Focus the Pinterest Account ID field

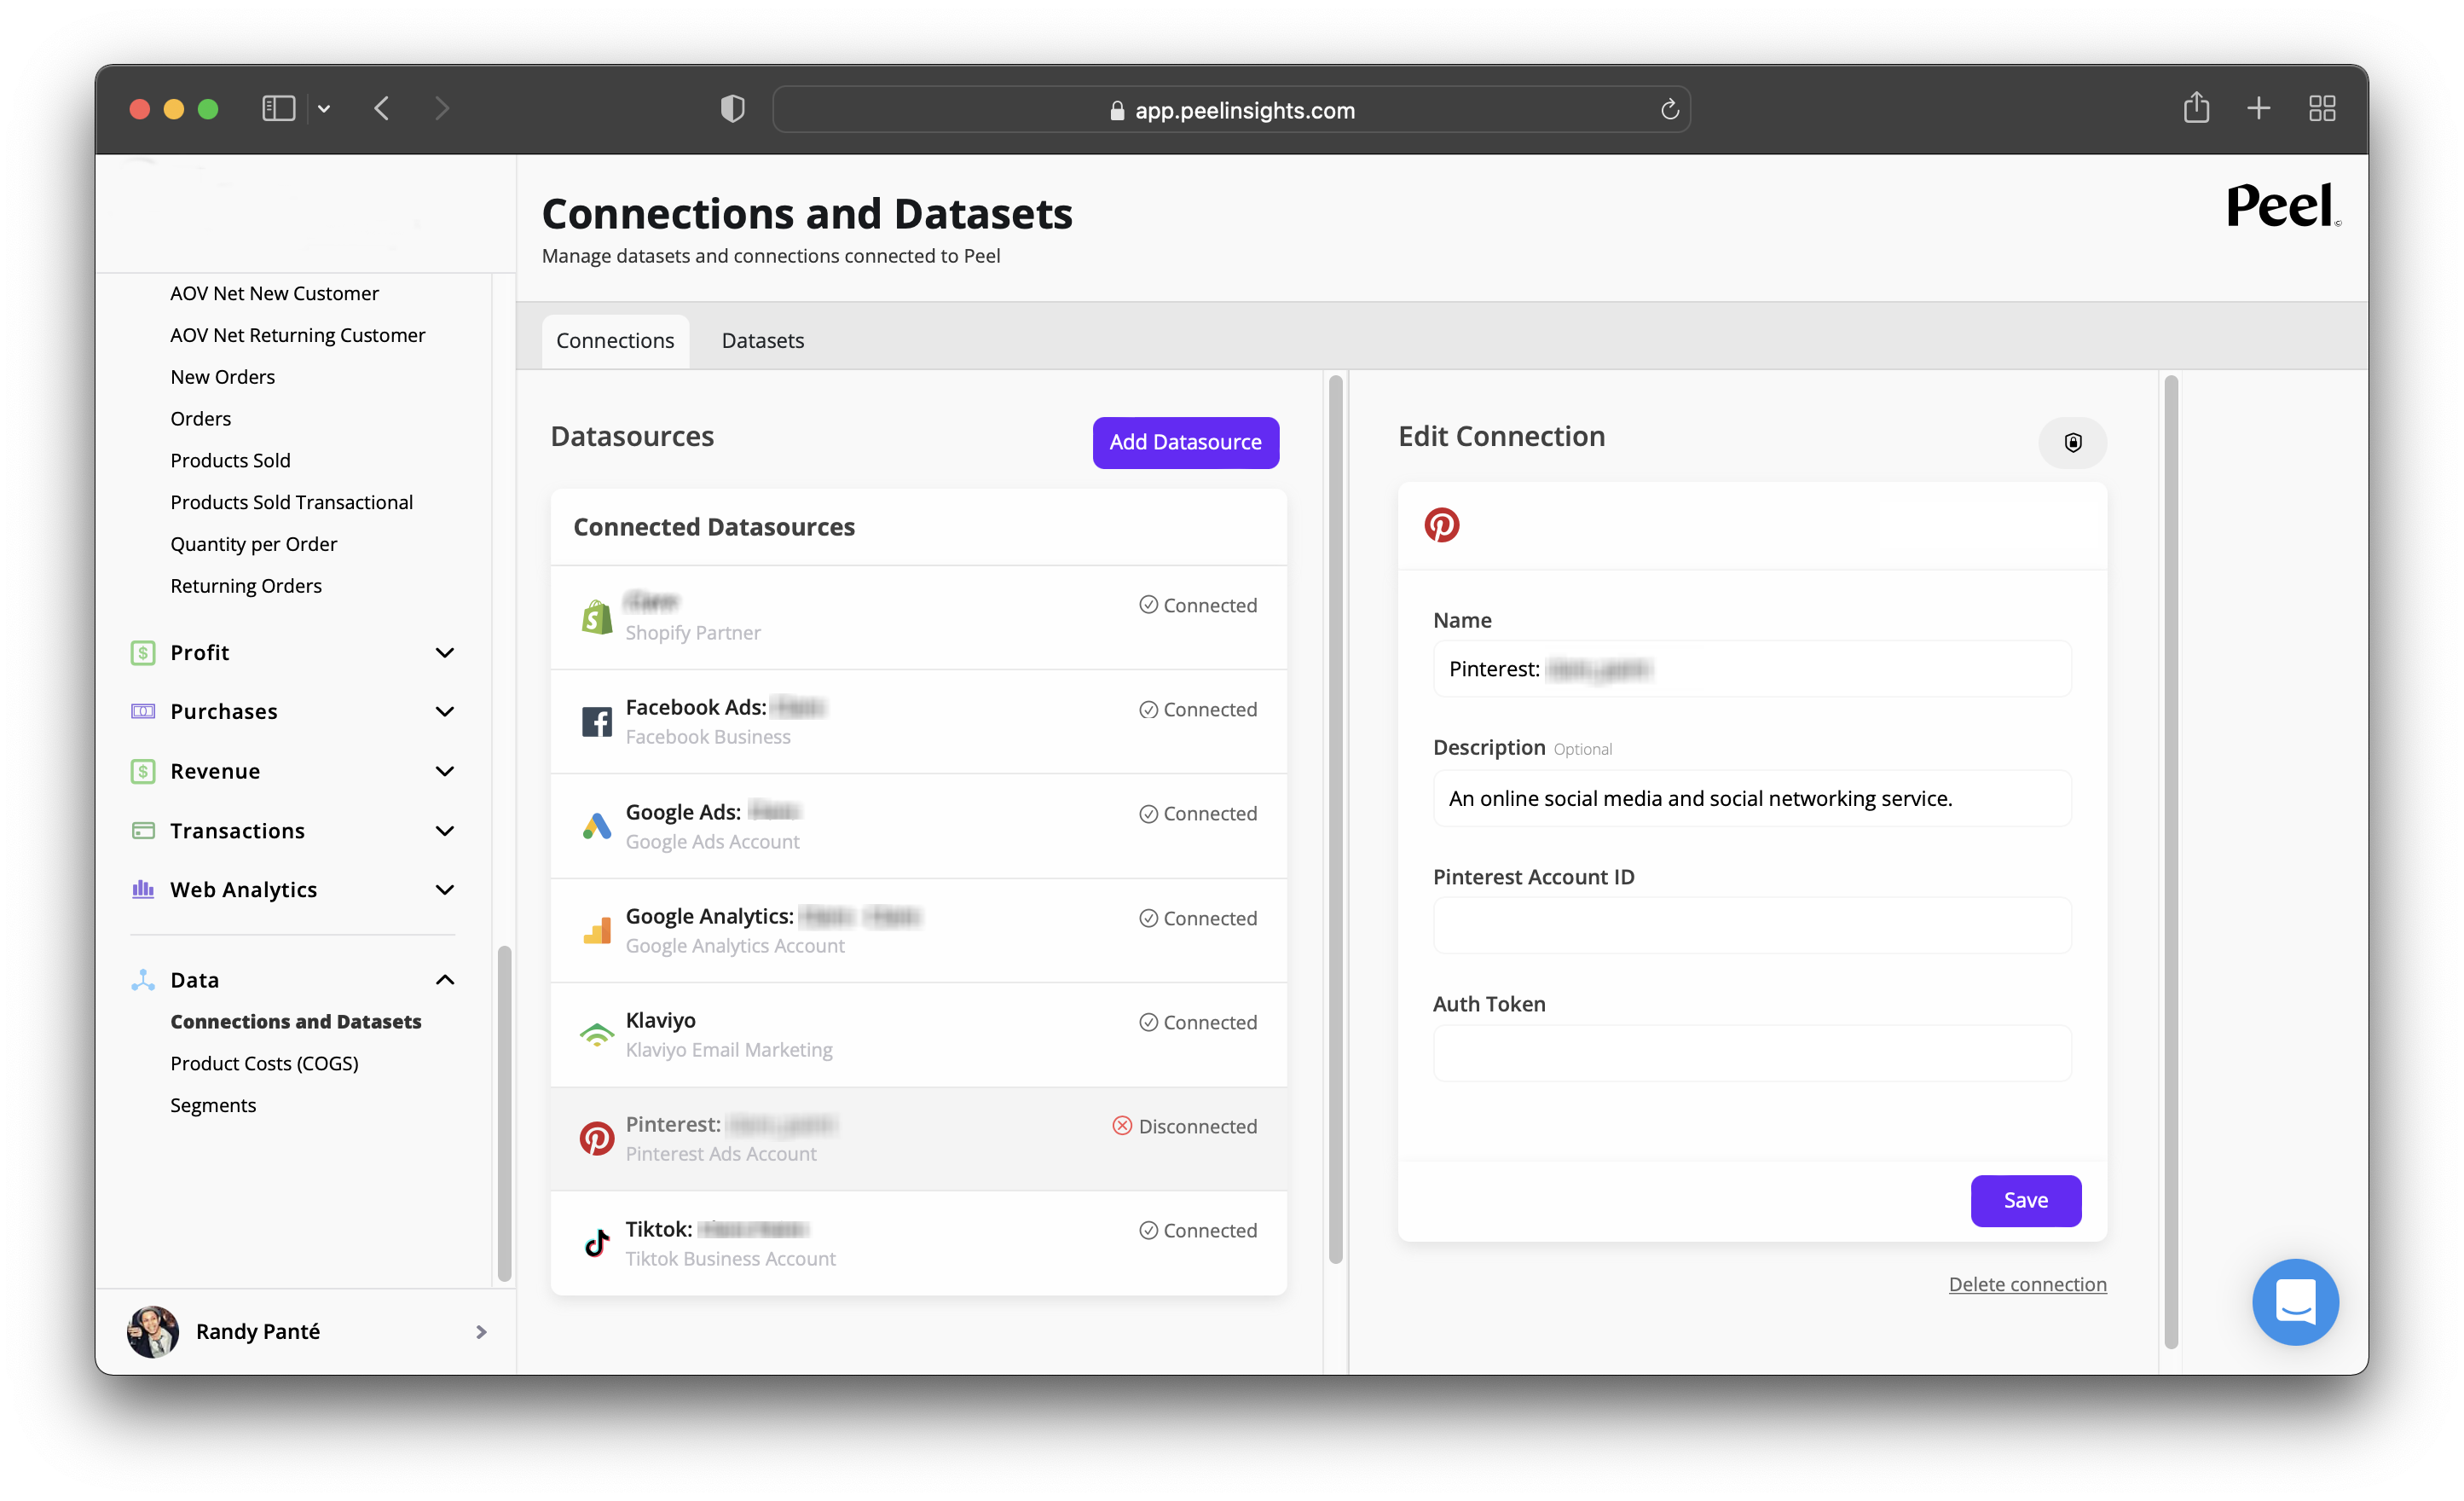point(1751,926)
